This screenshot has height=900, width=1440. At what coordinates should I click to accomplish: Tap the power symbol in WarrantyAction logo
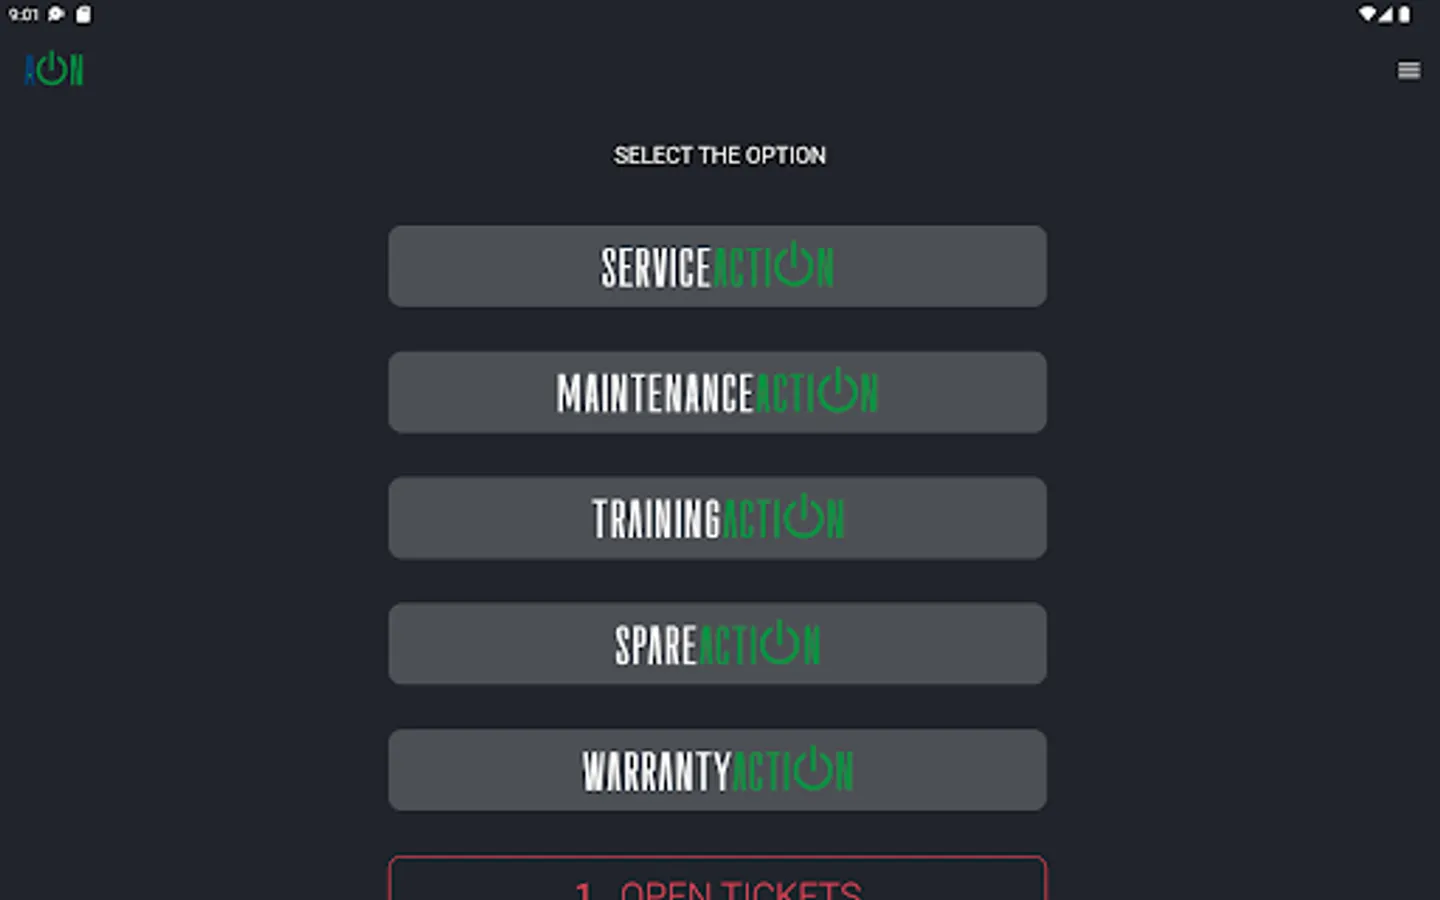coord(813,768)
